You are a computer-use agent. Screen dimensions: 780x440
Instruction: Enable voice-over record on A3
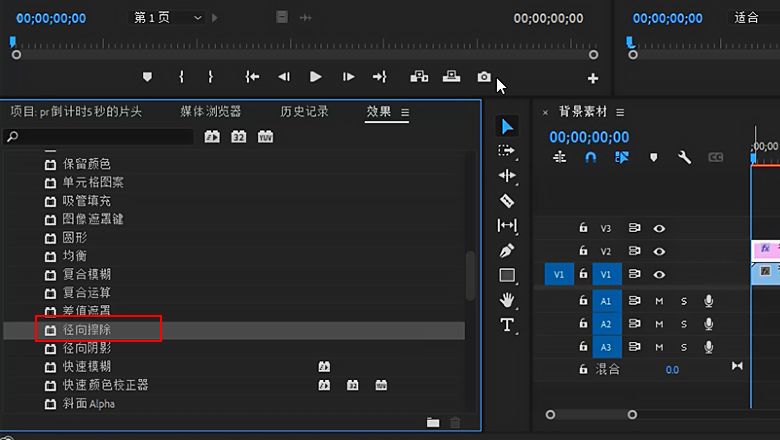(x=708, y=347)
